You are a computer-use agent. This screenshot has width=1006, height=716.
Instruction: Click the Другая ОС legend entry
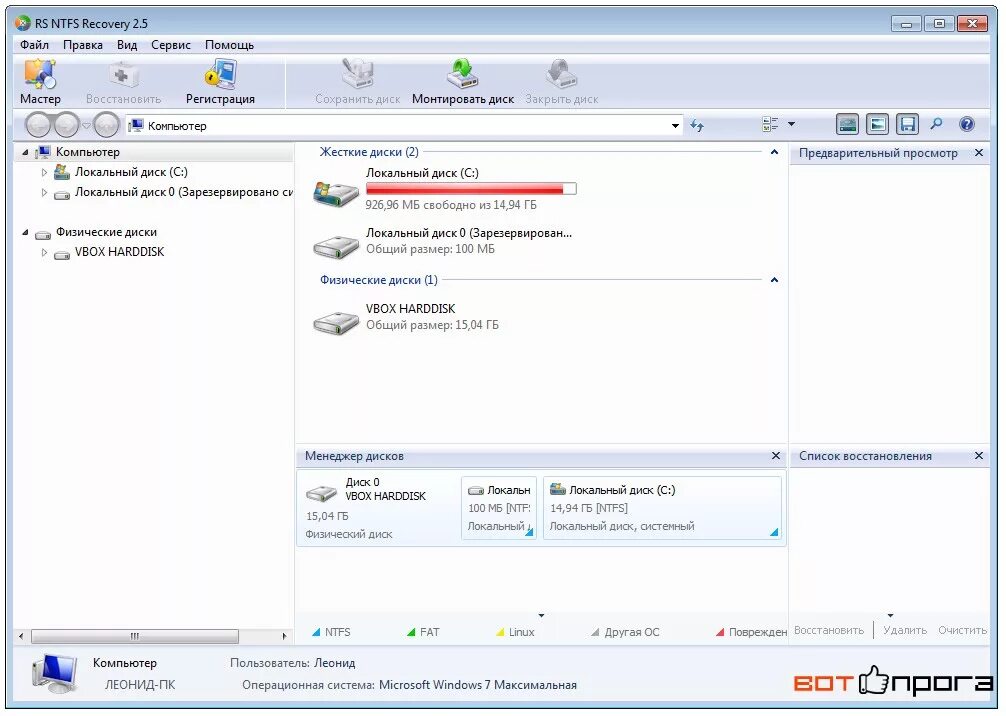[625, 632]
